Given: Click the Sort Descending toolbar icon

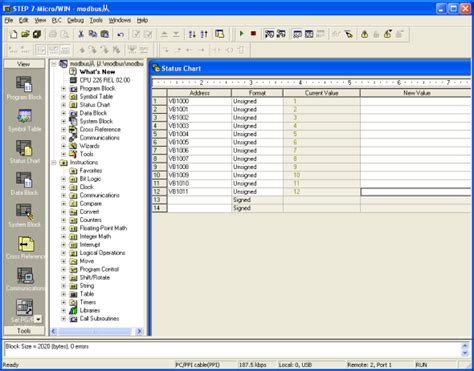Looking at the screenshot, I should (204, 34).
